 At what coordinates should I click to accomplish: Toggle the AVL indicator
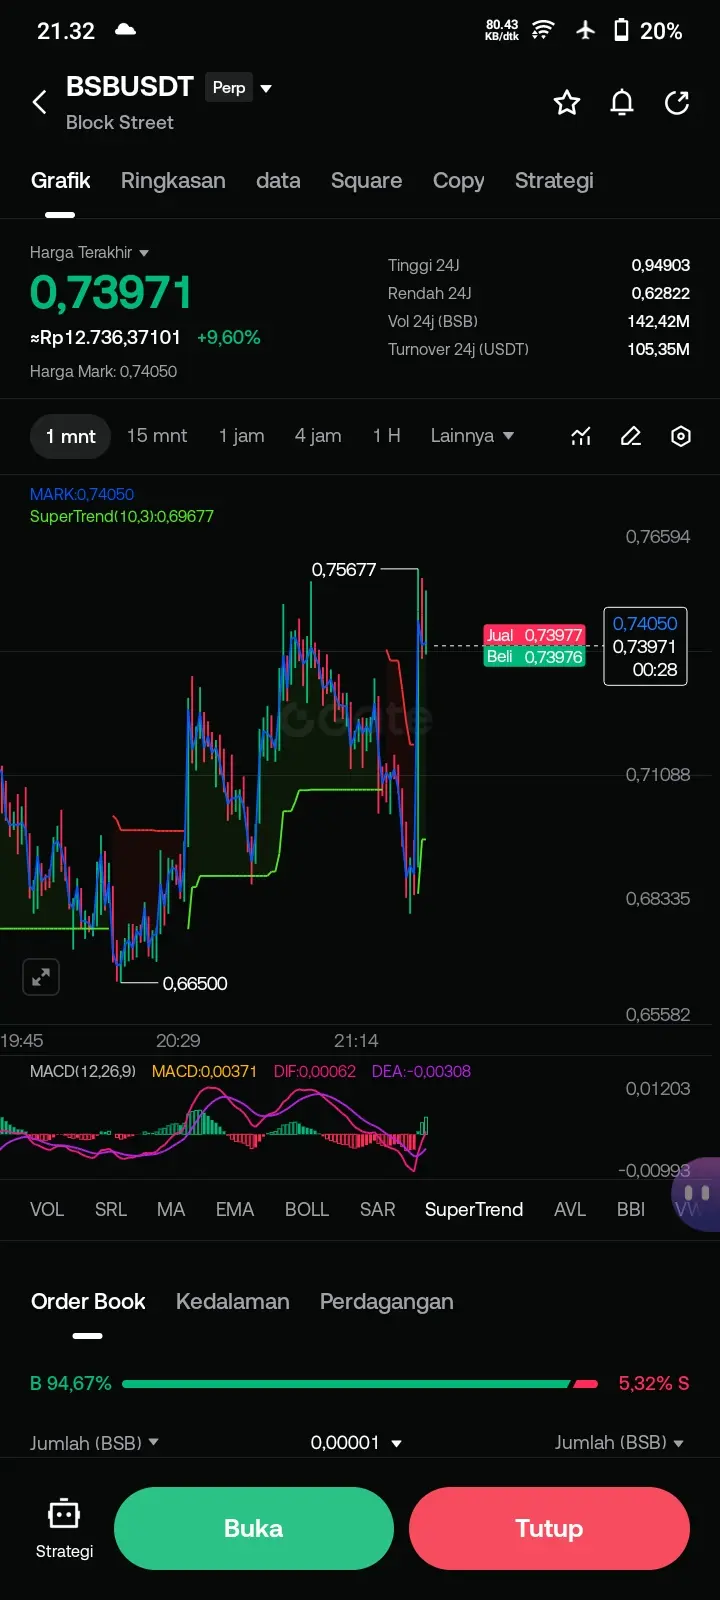tap(570, 1209)
